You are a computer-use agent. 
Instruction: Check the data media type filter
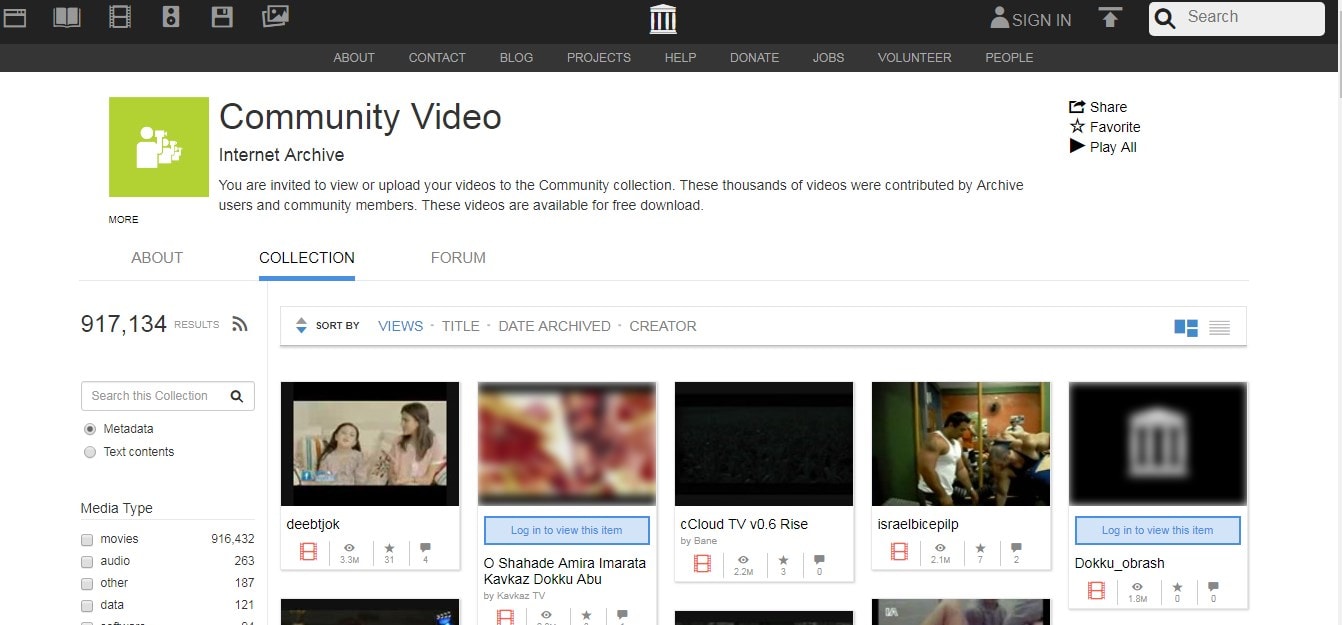[87, 606]
